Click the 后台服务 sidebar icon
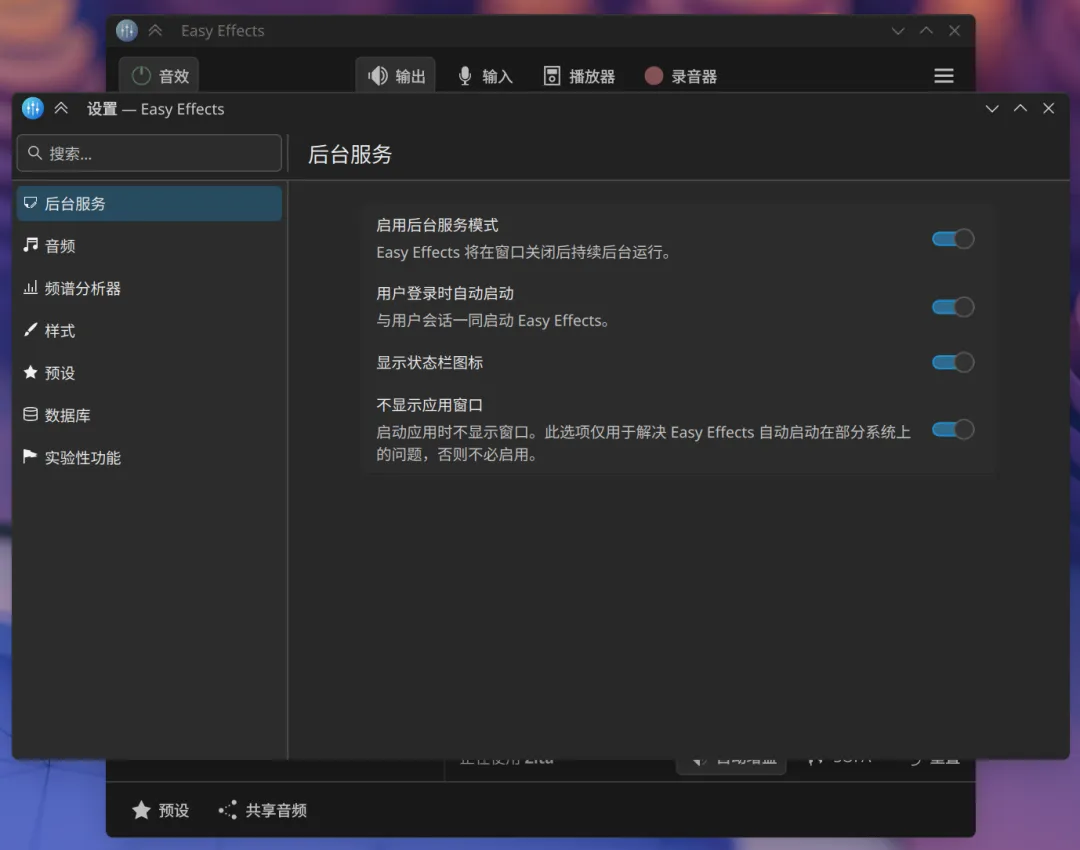The image size is (1080, 850). coord(30,203)
